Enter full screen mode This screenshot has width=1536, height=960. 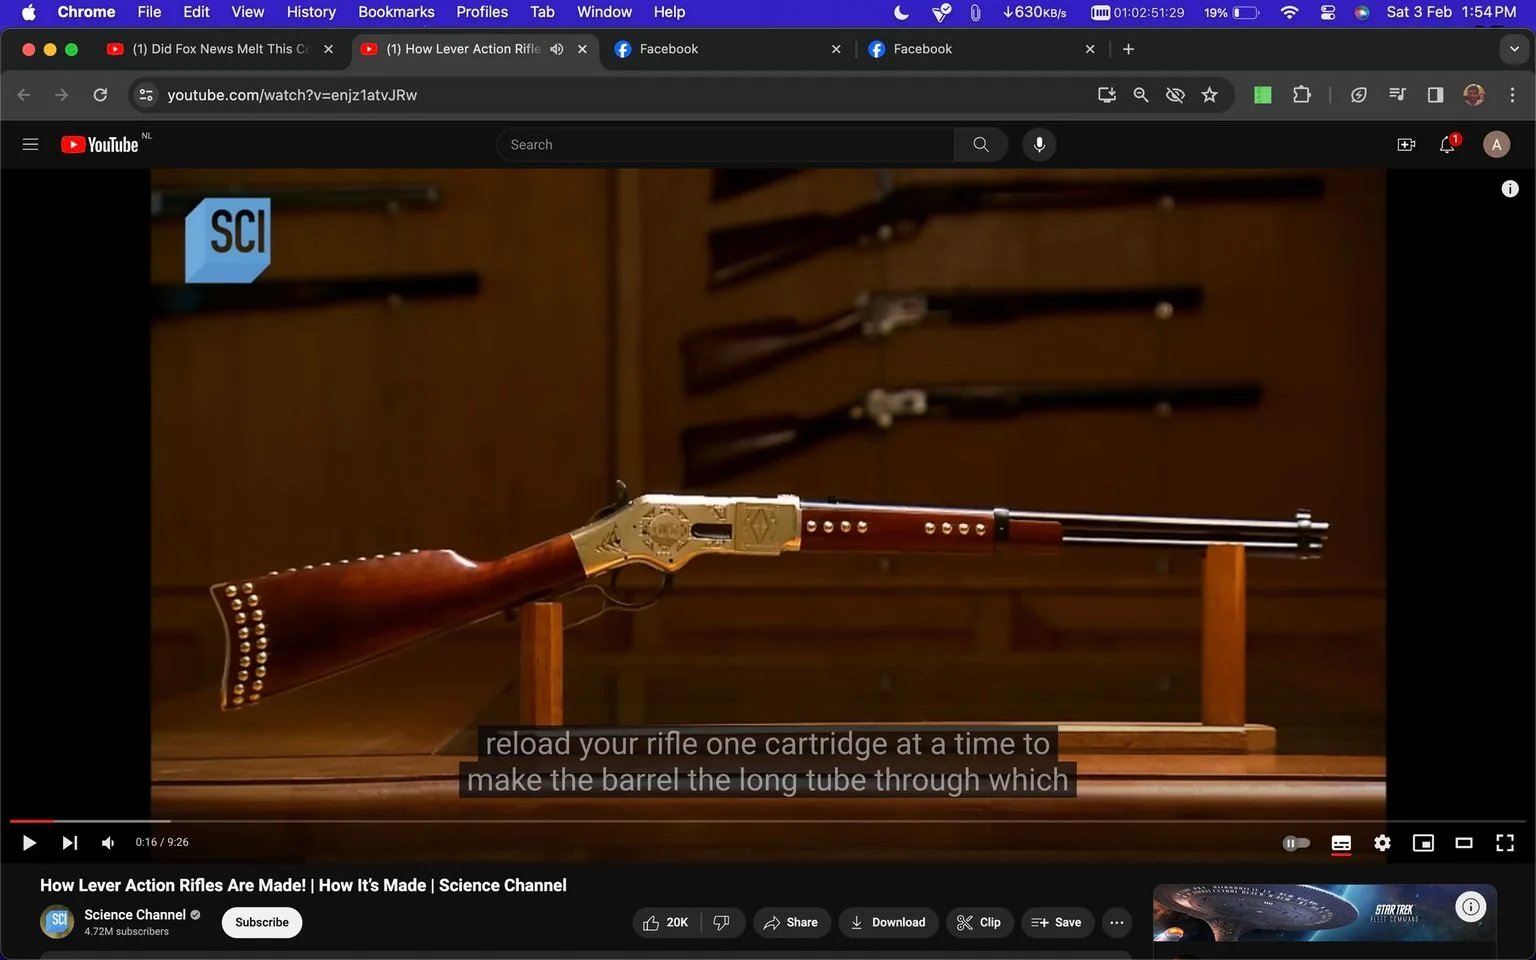pyautogui.click(x=1504, y=843)
